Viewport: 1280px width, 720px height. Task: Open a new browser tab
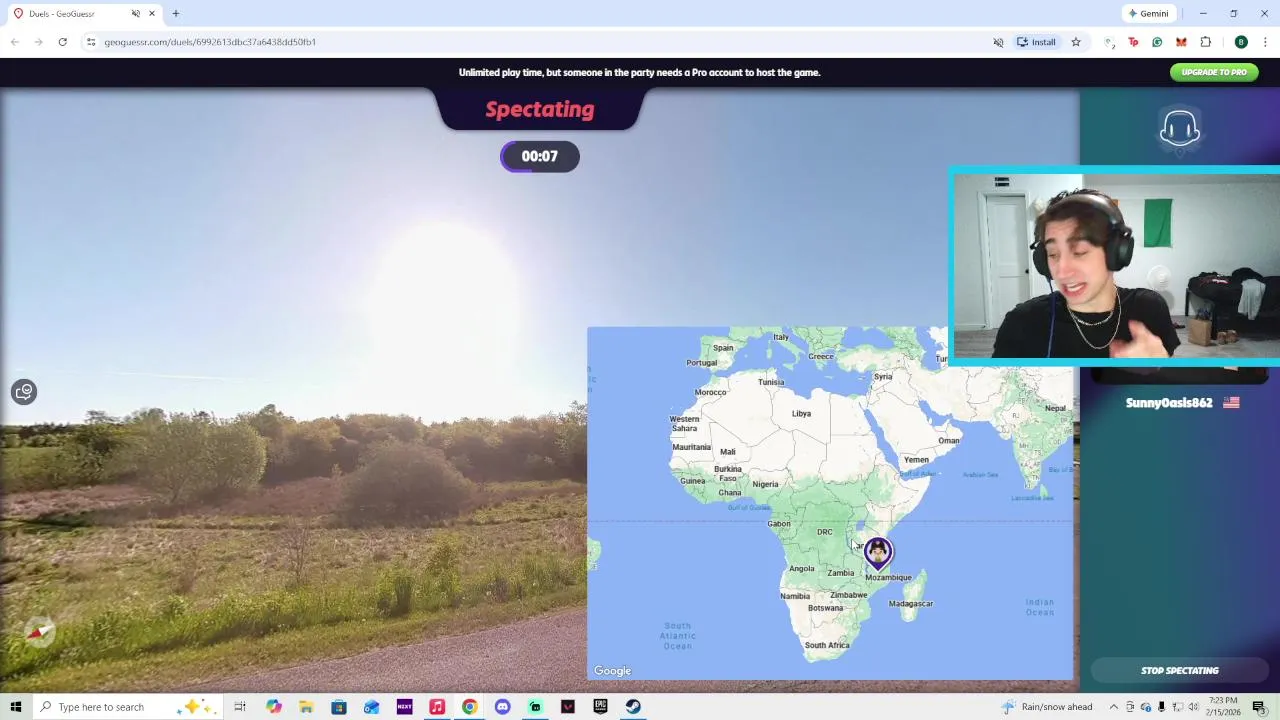(176, 14)
